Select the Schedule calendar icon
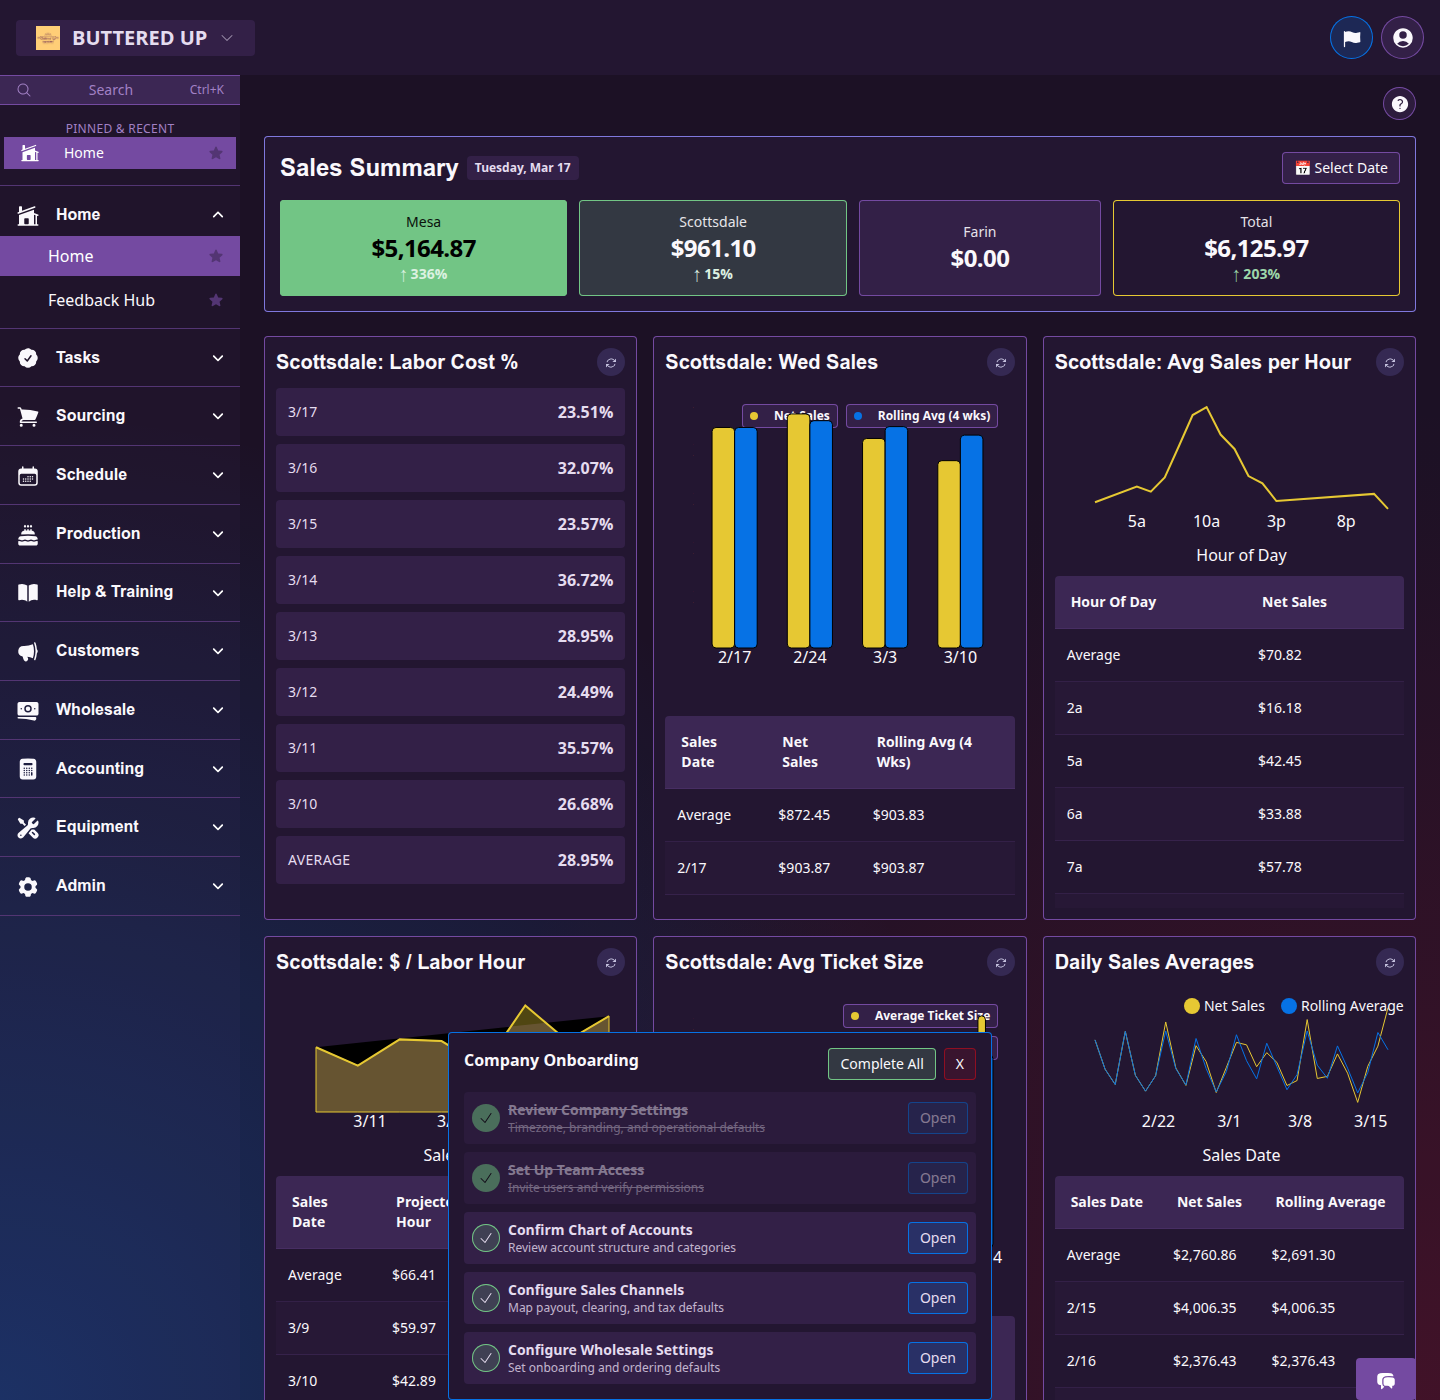The width and height of the screenshot is (1440, 1400). click(x=29, y=474)
